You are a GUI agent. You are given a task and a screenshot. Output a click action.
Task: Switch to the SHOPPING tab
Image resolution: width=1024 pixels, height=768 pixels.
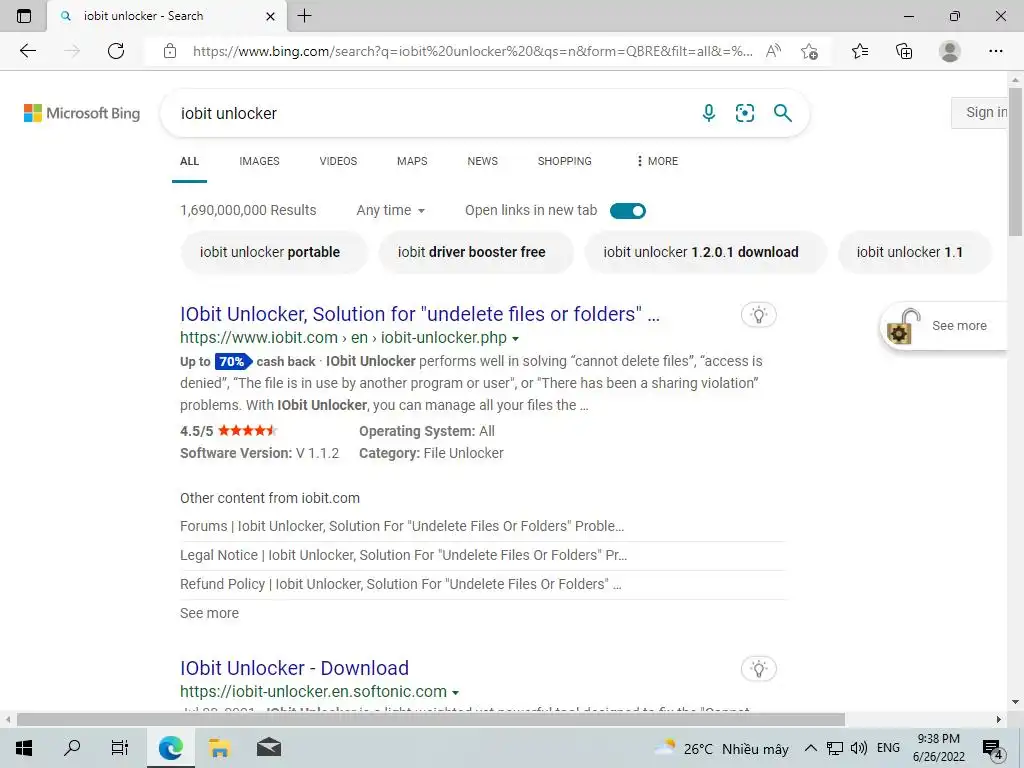(x=565, y=161)
